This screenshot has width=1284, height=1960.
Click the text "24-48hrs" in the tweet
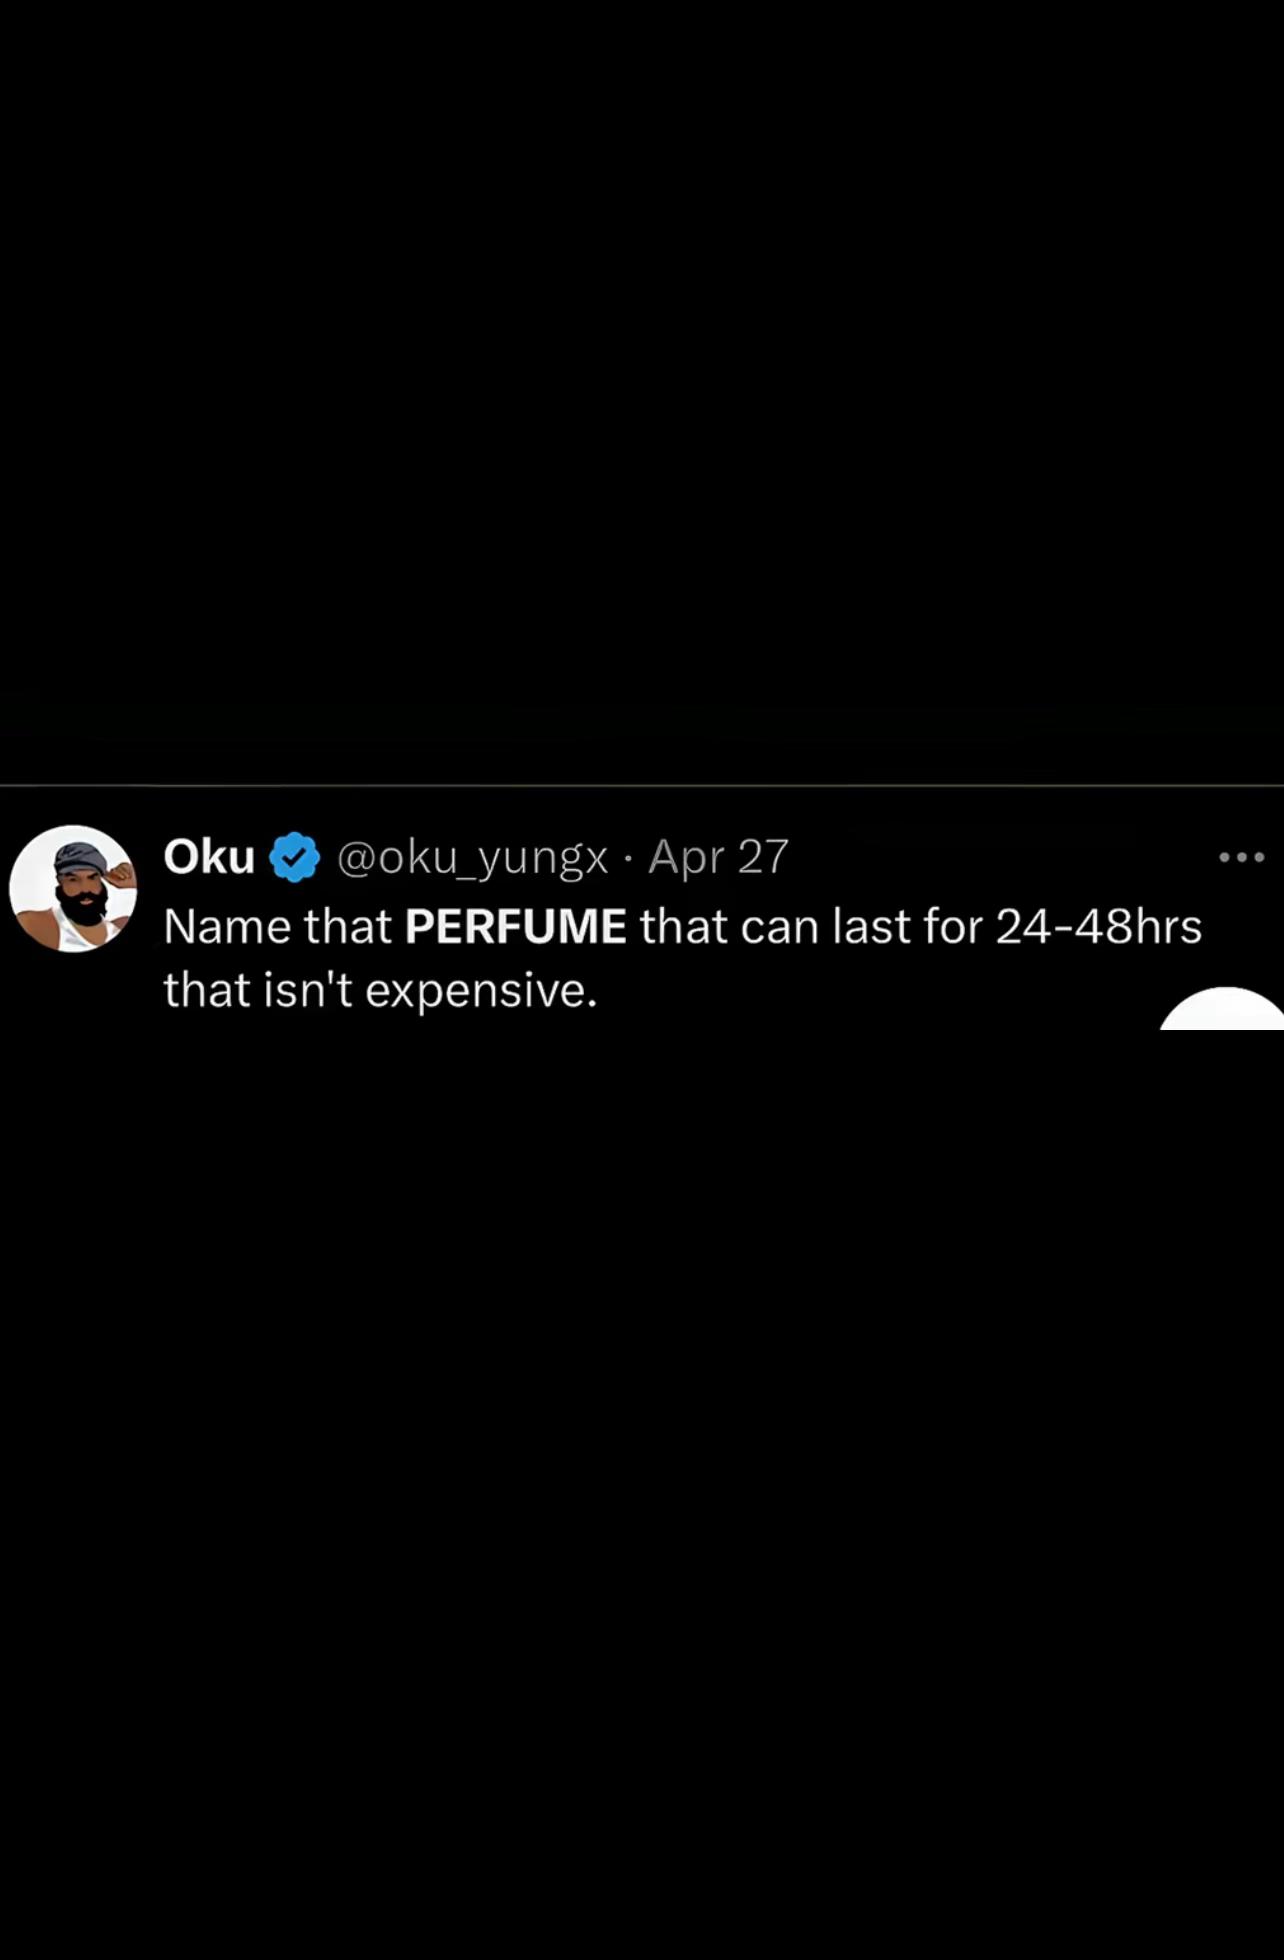(1098, 927)
